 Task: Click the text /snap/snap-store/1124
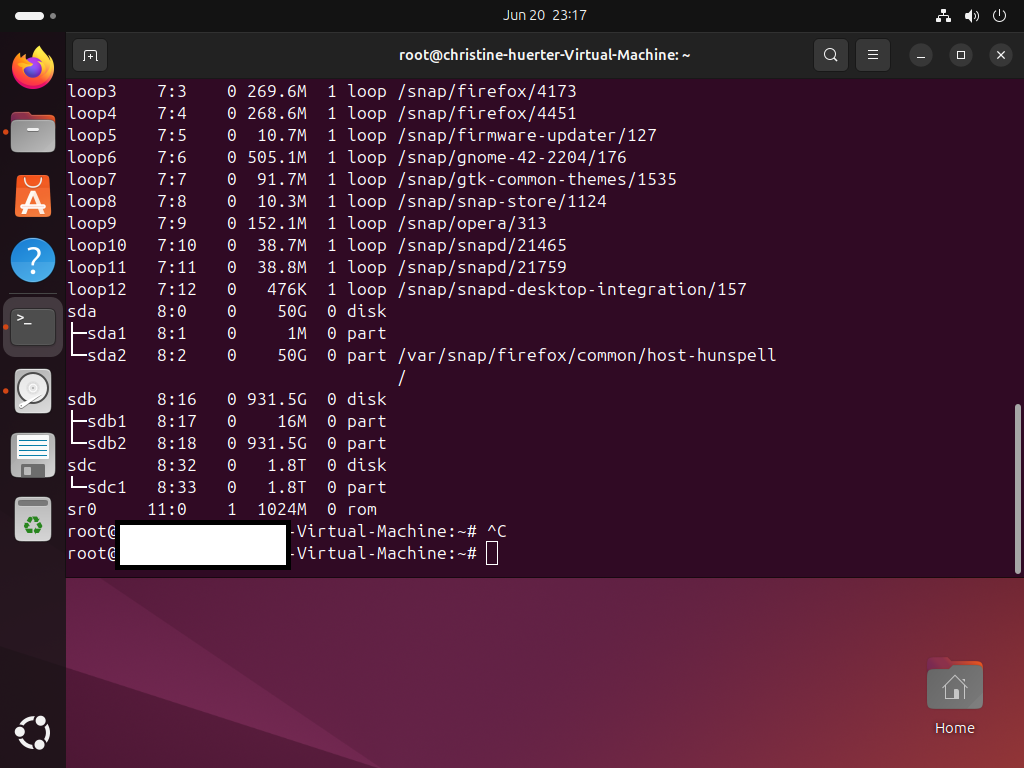point(502,201)
